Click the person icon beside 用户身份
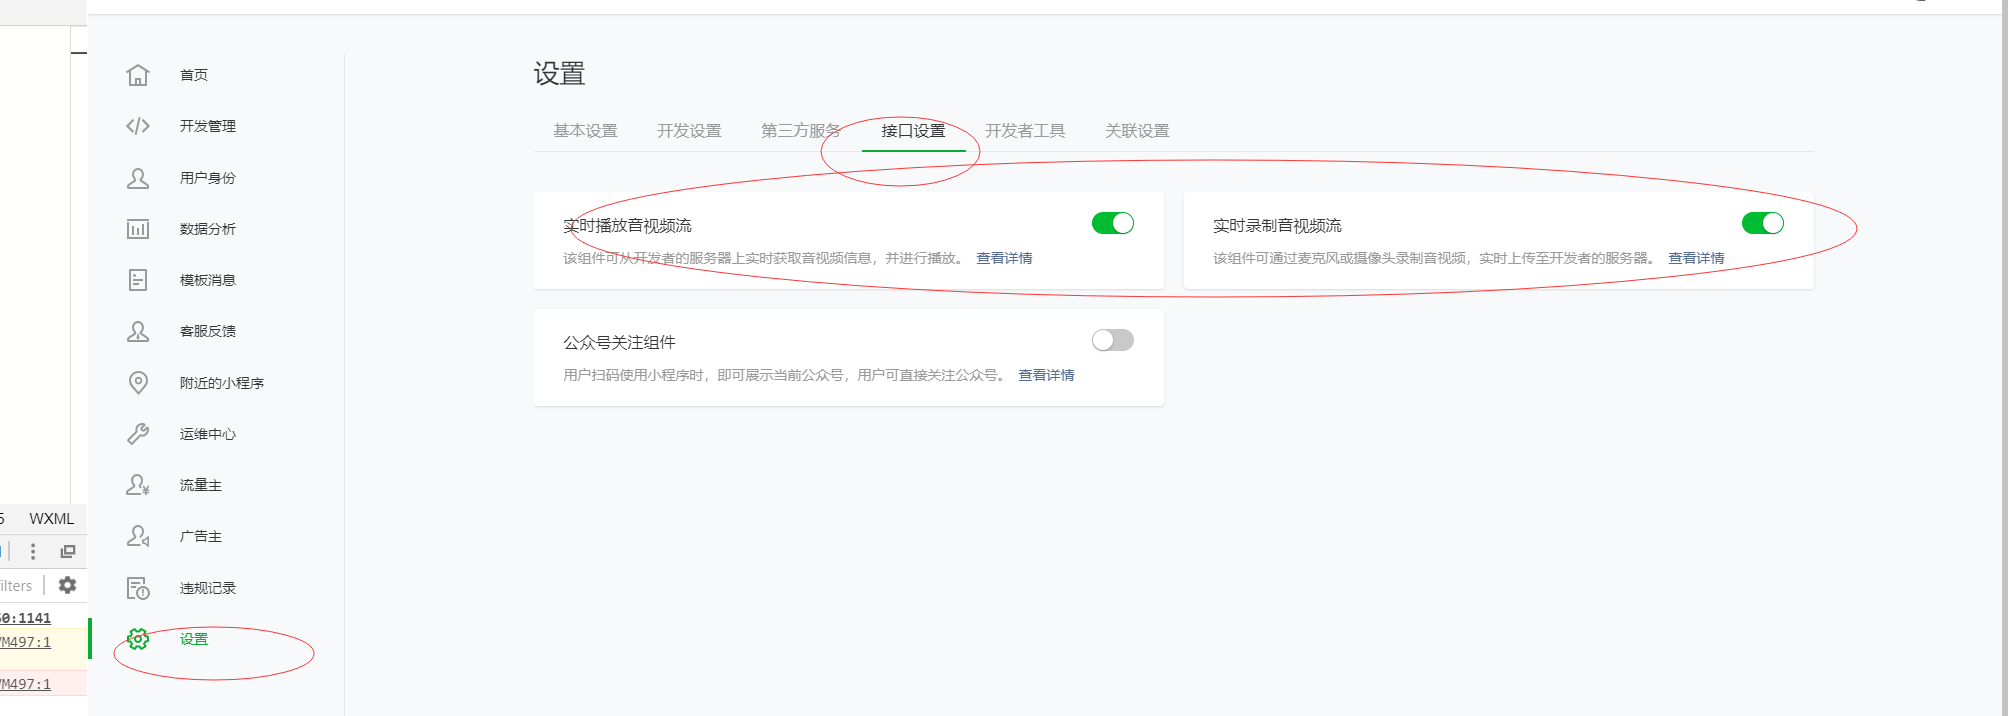 click(138, 178)
